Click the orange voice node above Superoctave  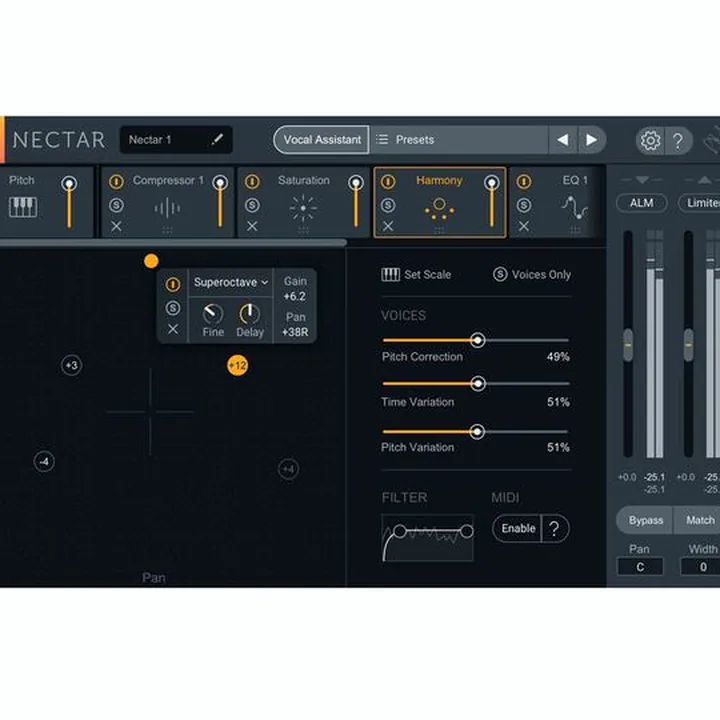point(151,261)
